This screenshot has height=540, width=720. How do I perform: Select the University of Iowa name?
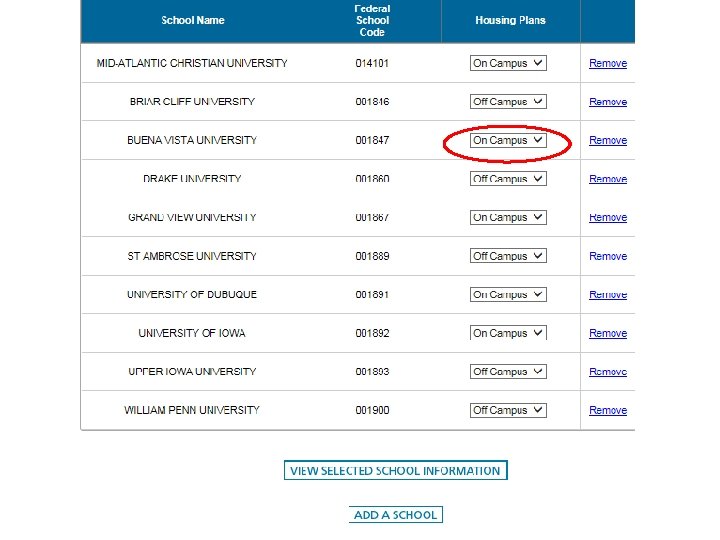[x=192, y=333]
